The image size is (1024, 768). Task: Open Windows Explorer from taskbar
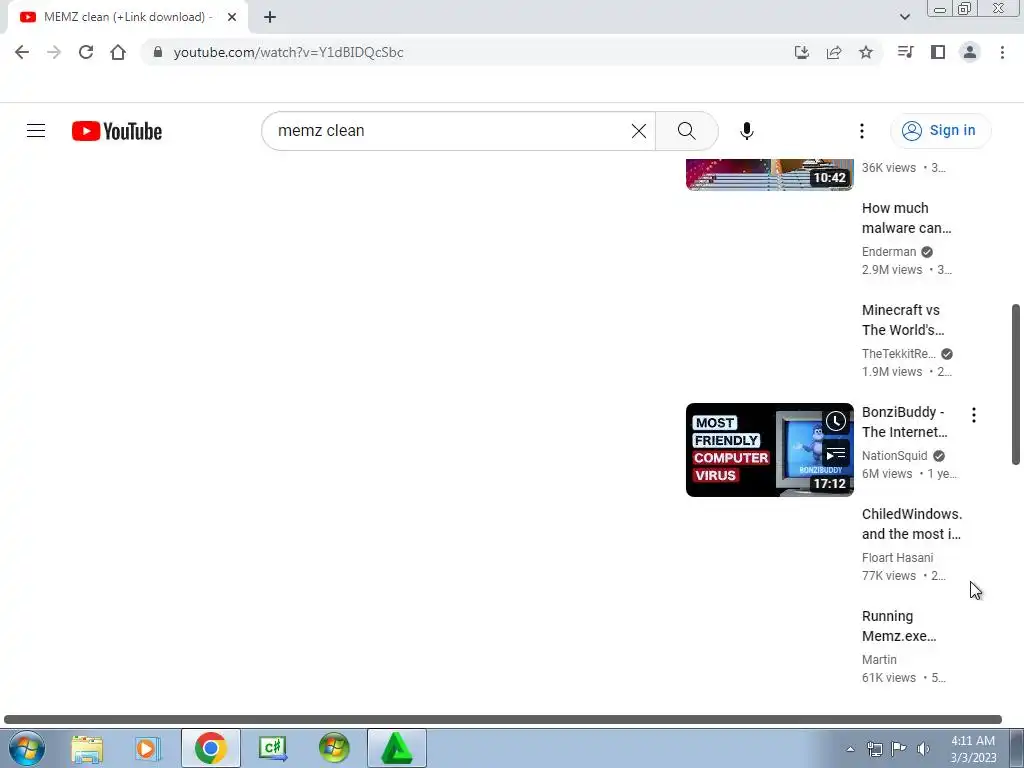(x=87, y=748)
